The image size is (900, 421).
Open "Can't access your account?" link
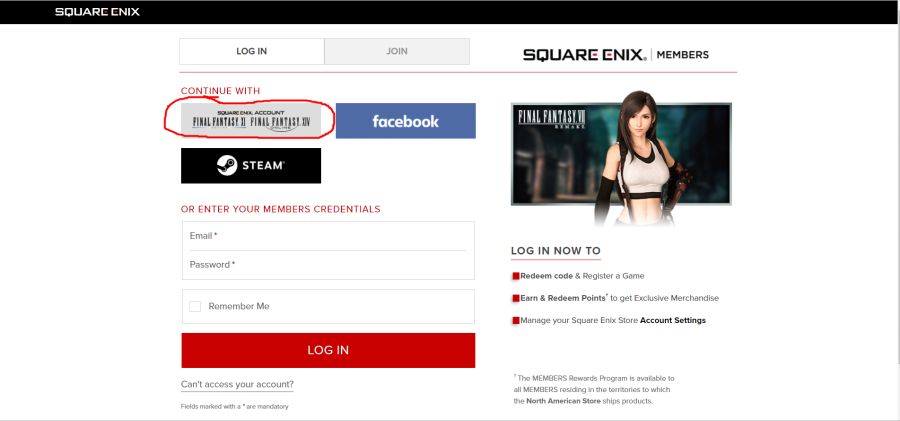[237, 384]
